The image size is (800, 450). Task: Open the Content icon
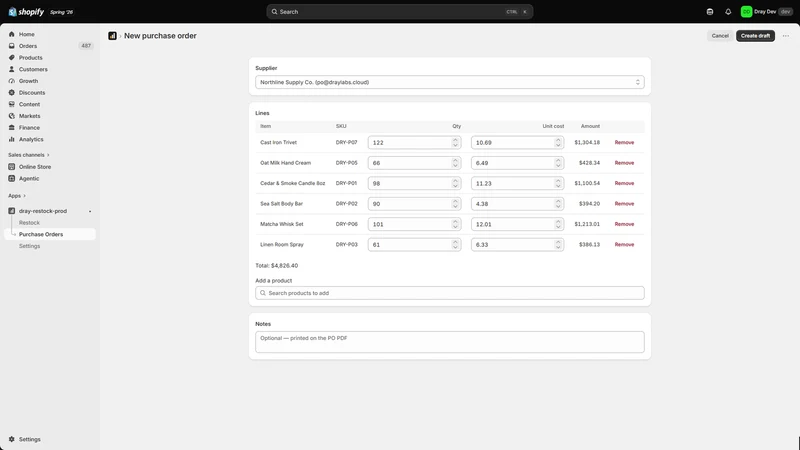point(12,104)
